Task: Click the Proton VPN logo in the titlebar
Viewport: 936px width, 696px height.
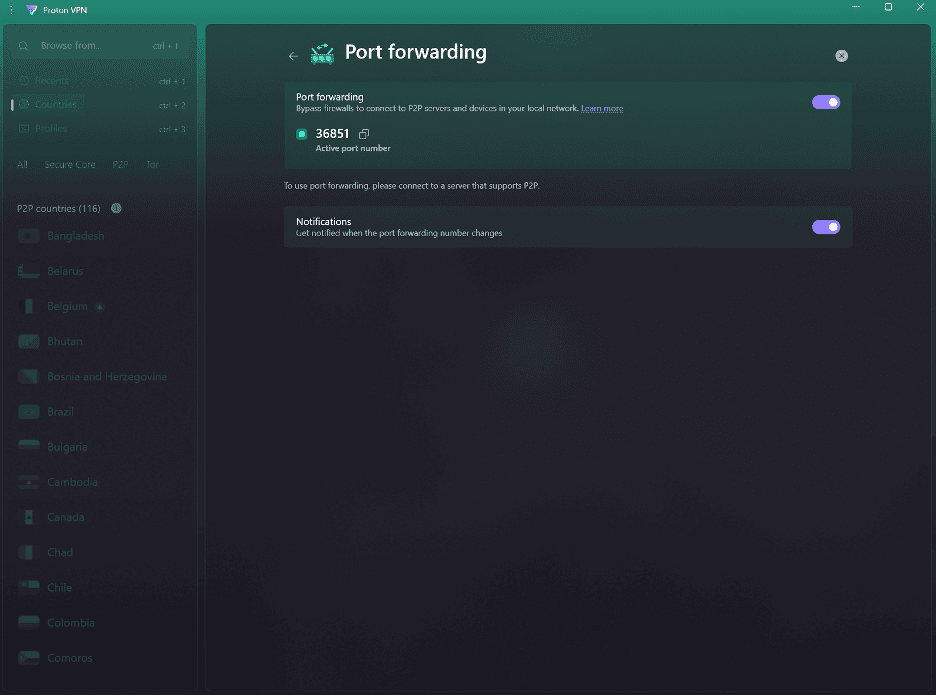Action: coord(33,9)
